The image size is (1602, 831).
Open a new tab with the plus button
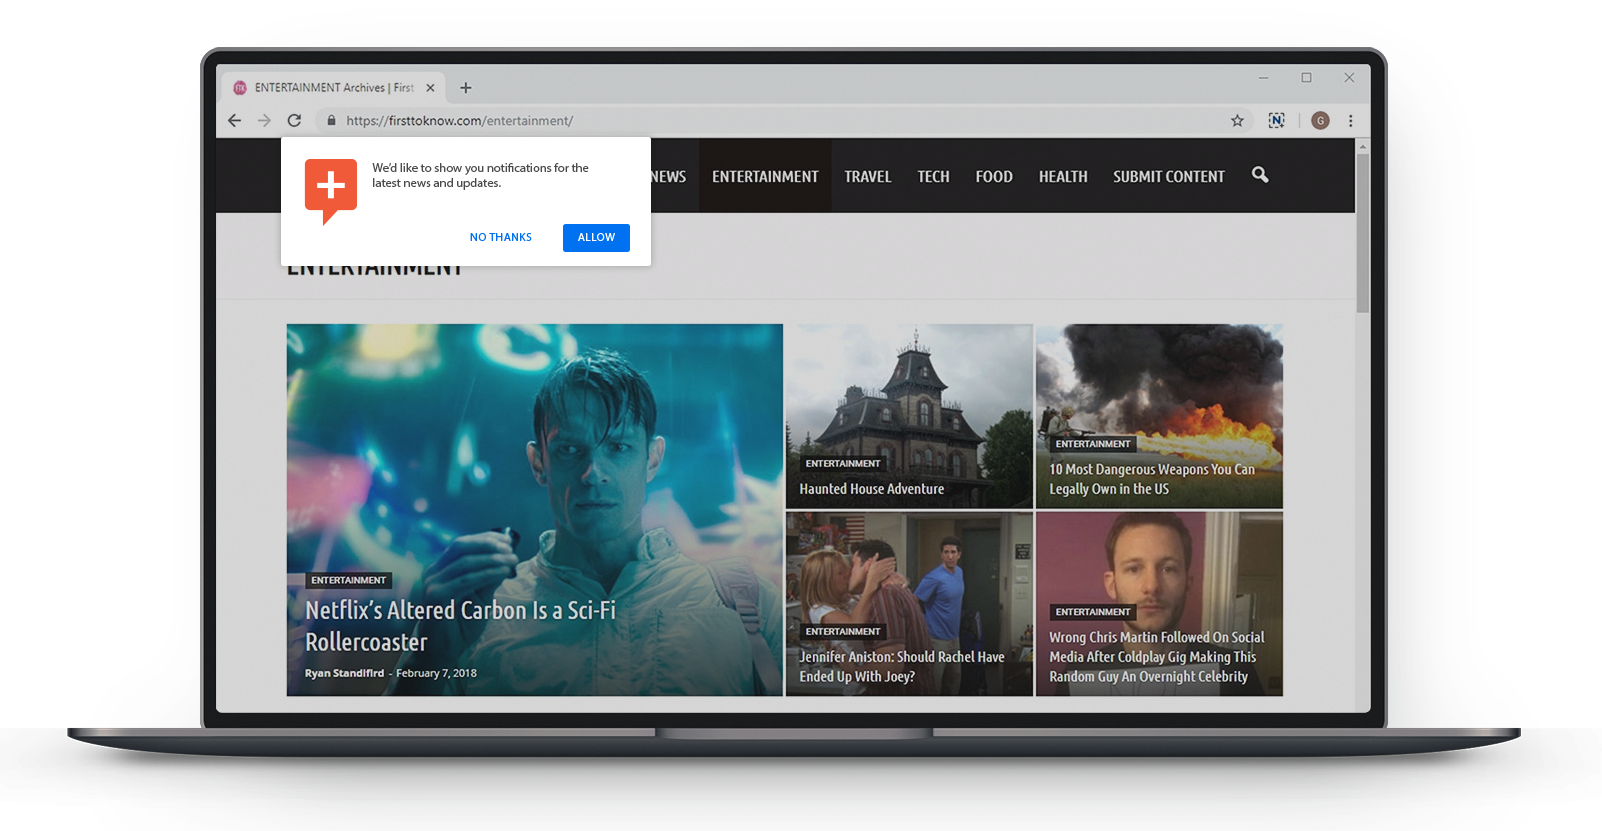[465, 88]
